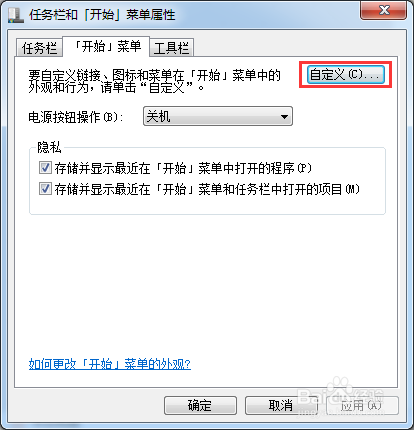This screenshot has height=430, width=414.
Task: Click the 自定义(C)... button
Action: tap(345, 75)
